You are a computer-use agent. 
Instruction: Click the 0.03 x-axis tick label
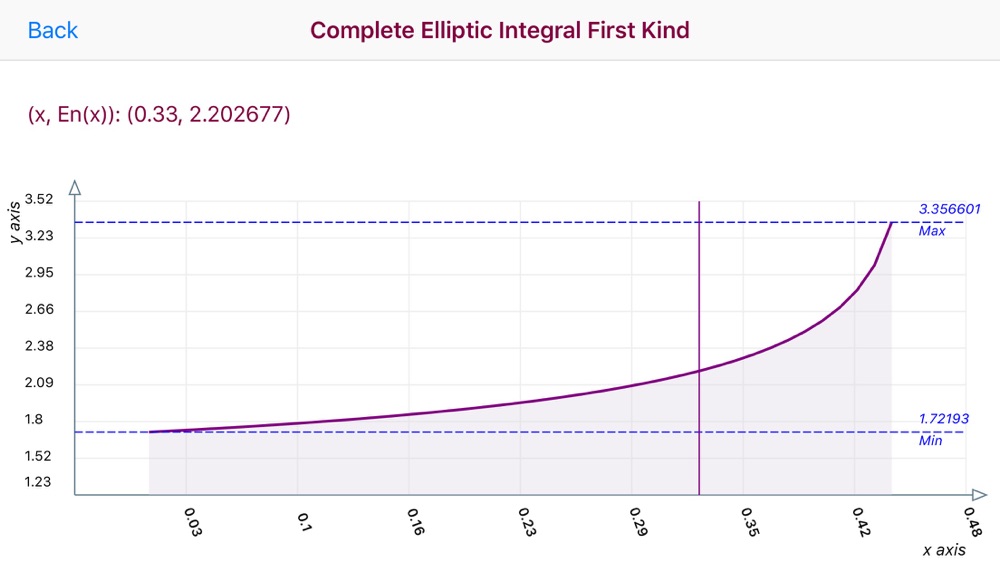(192, 522)
